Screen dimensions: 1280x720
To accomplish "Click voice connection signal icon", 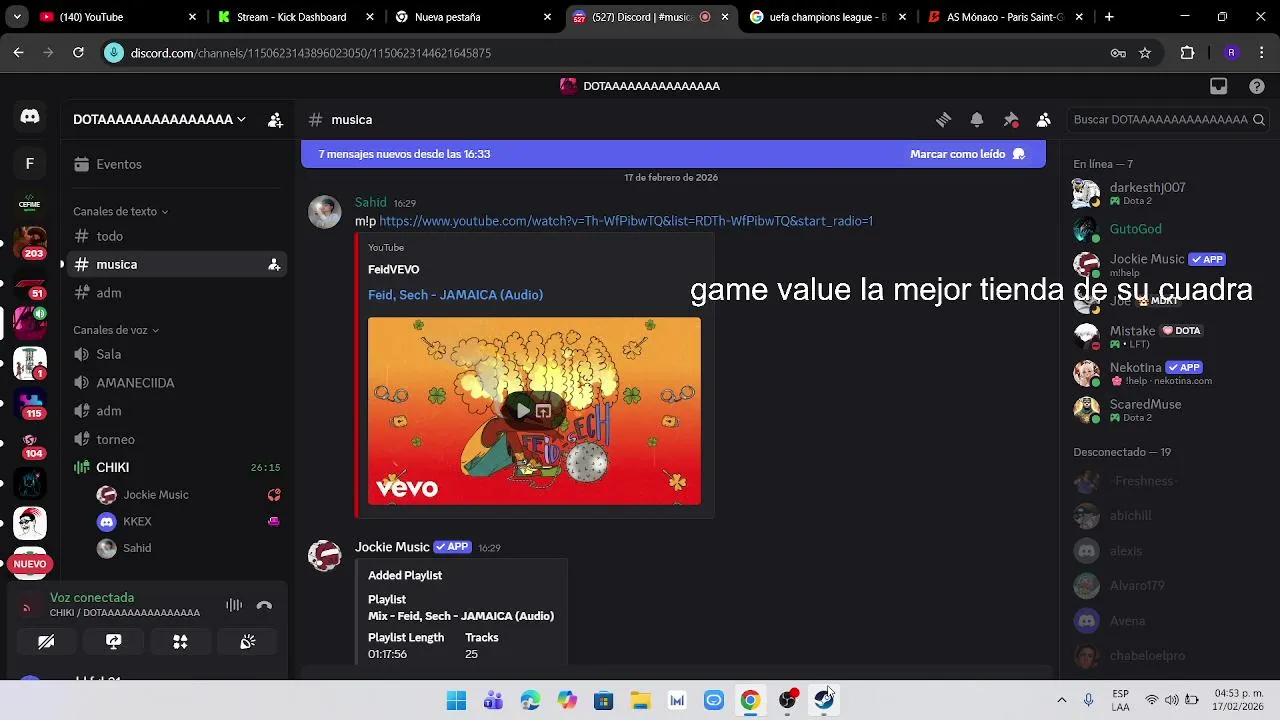I will coord(27,606).
